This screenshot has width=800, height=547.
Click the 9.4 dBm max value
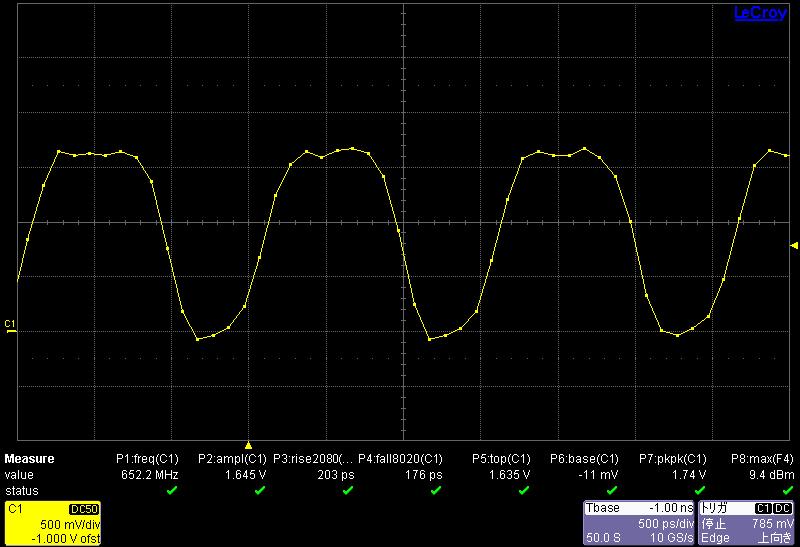[771, 475]
